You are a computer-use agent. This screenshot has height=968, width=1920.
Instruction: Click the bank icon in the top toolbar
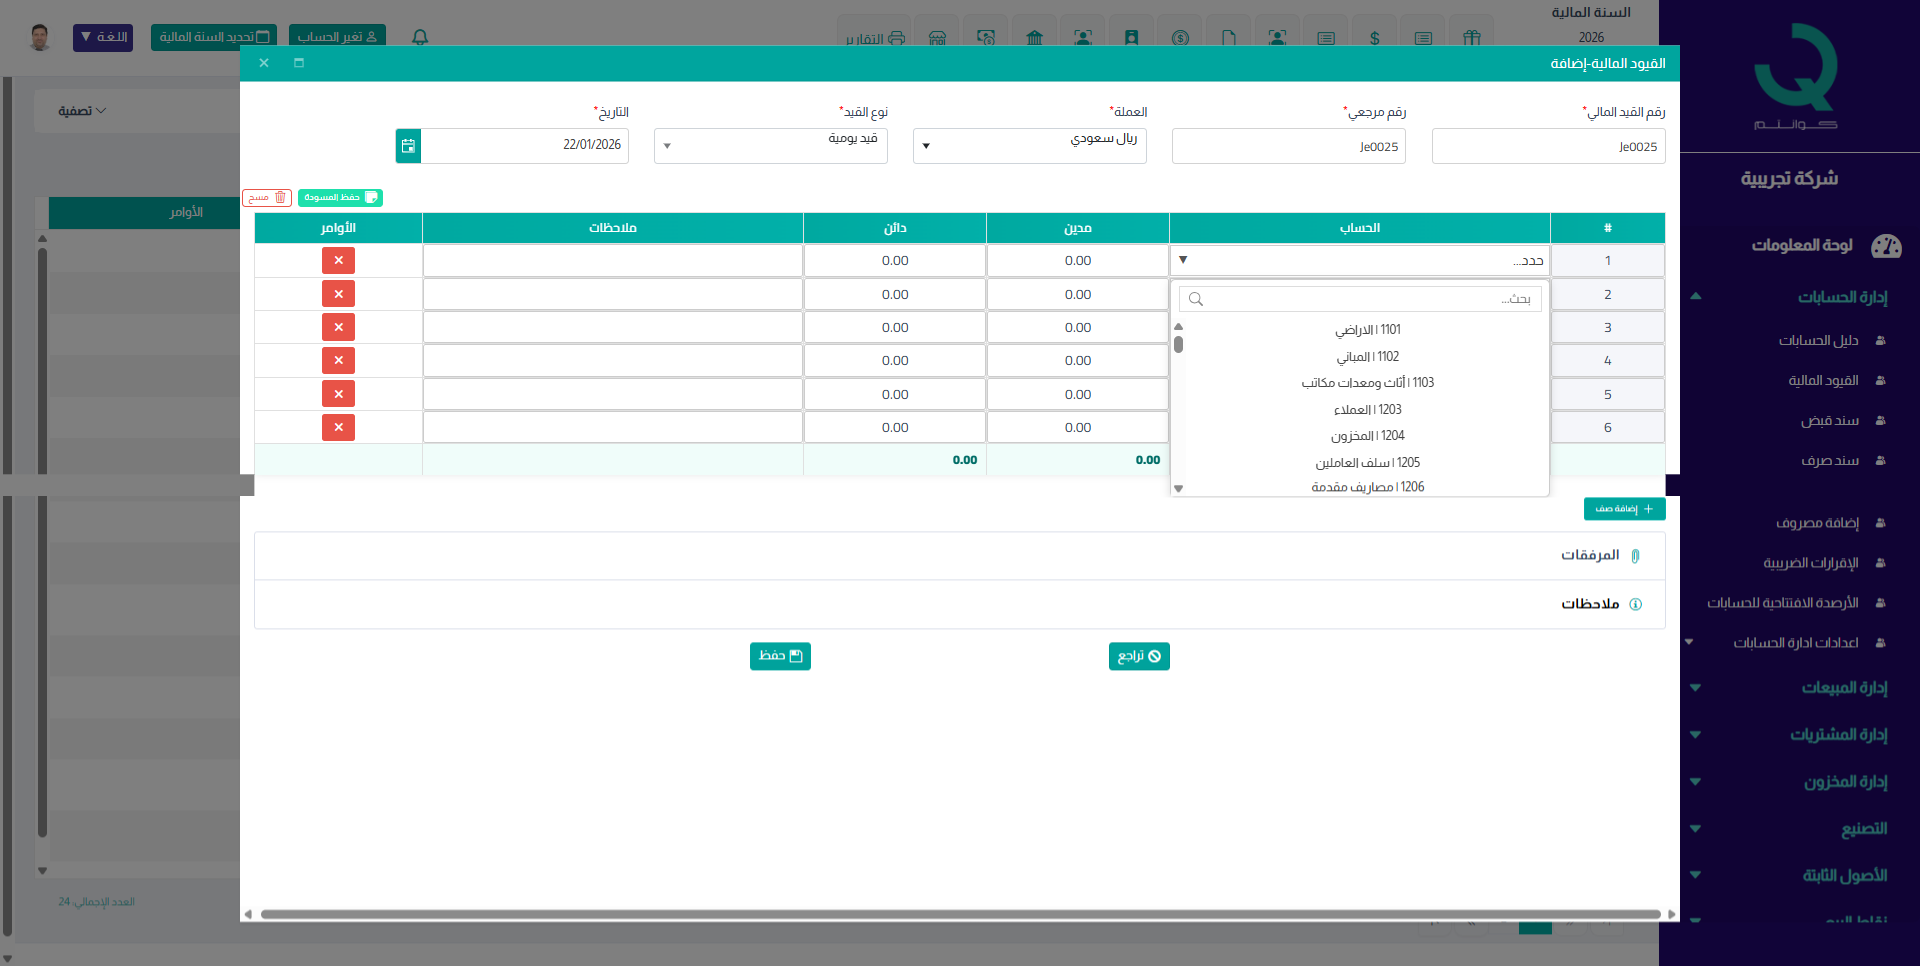tap(1035, 38)
